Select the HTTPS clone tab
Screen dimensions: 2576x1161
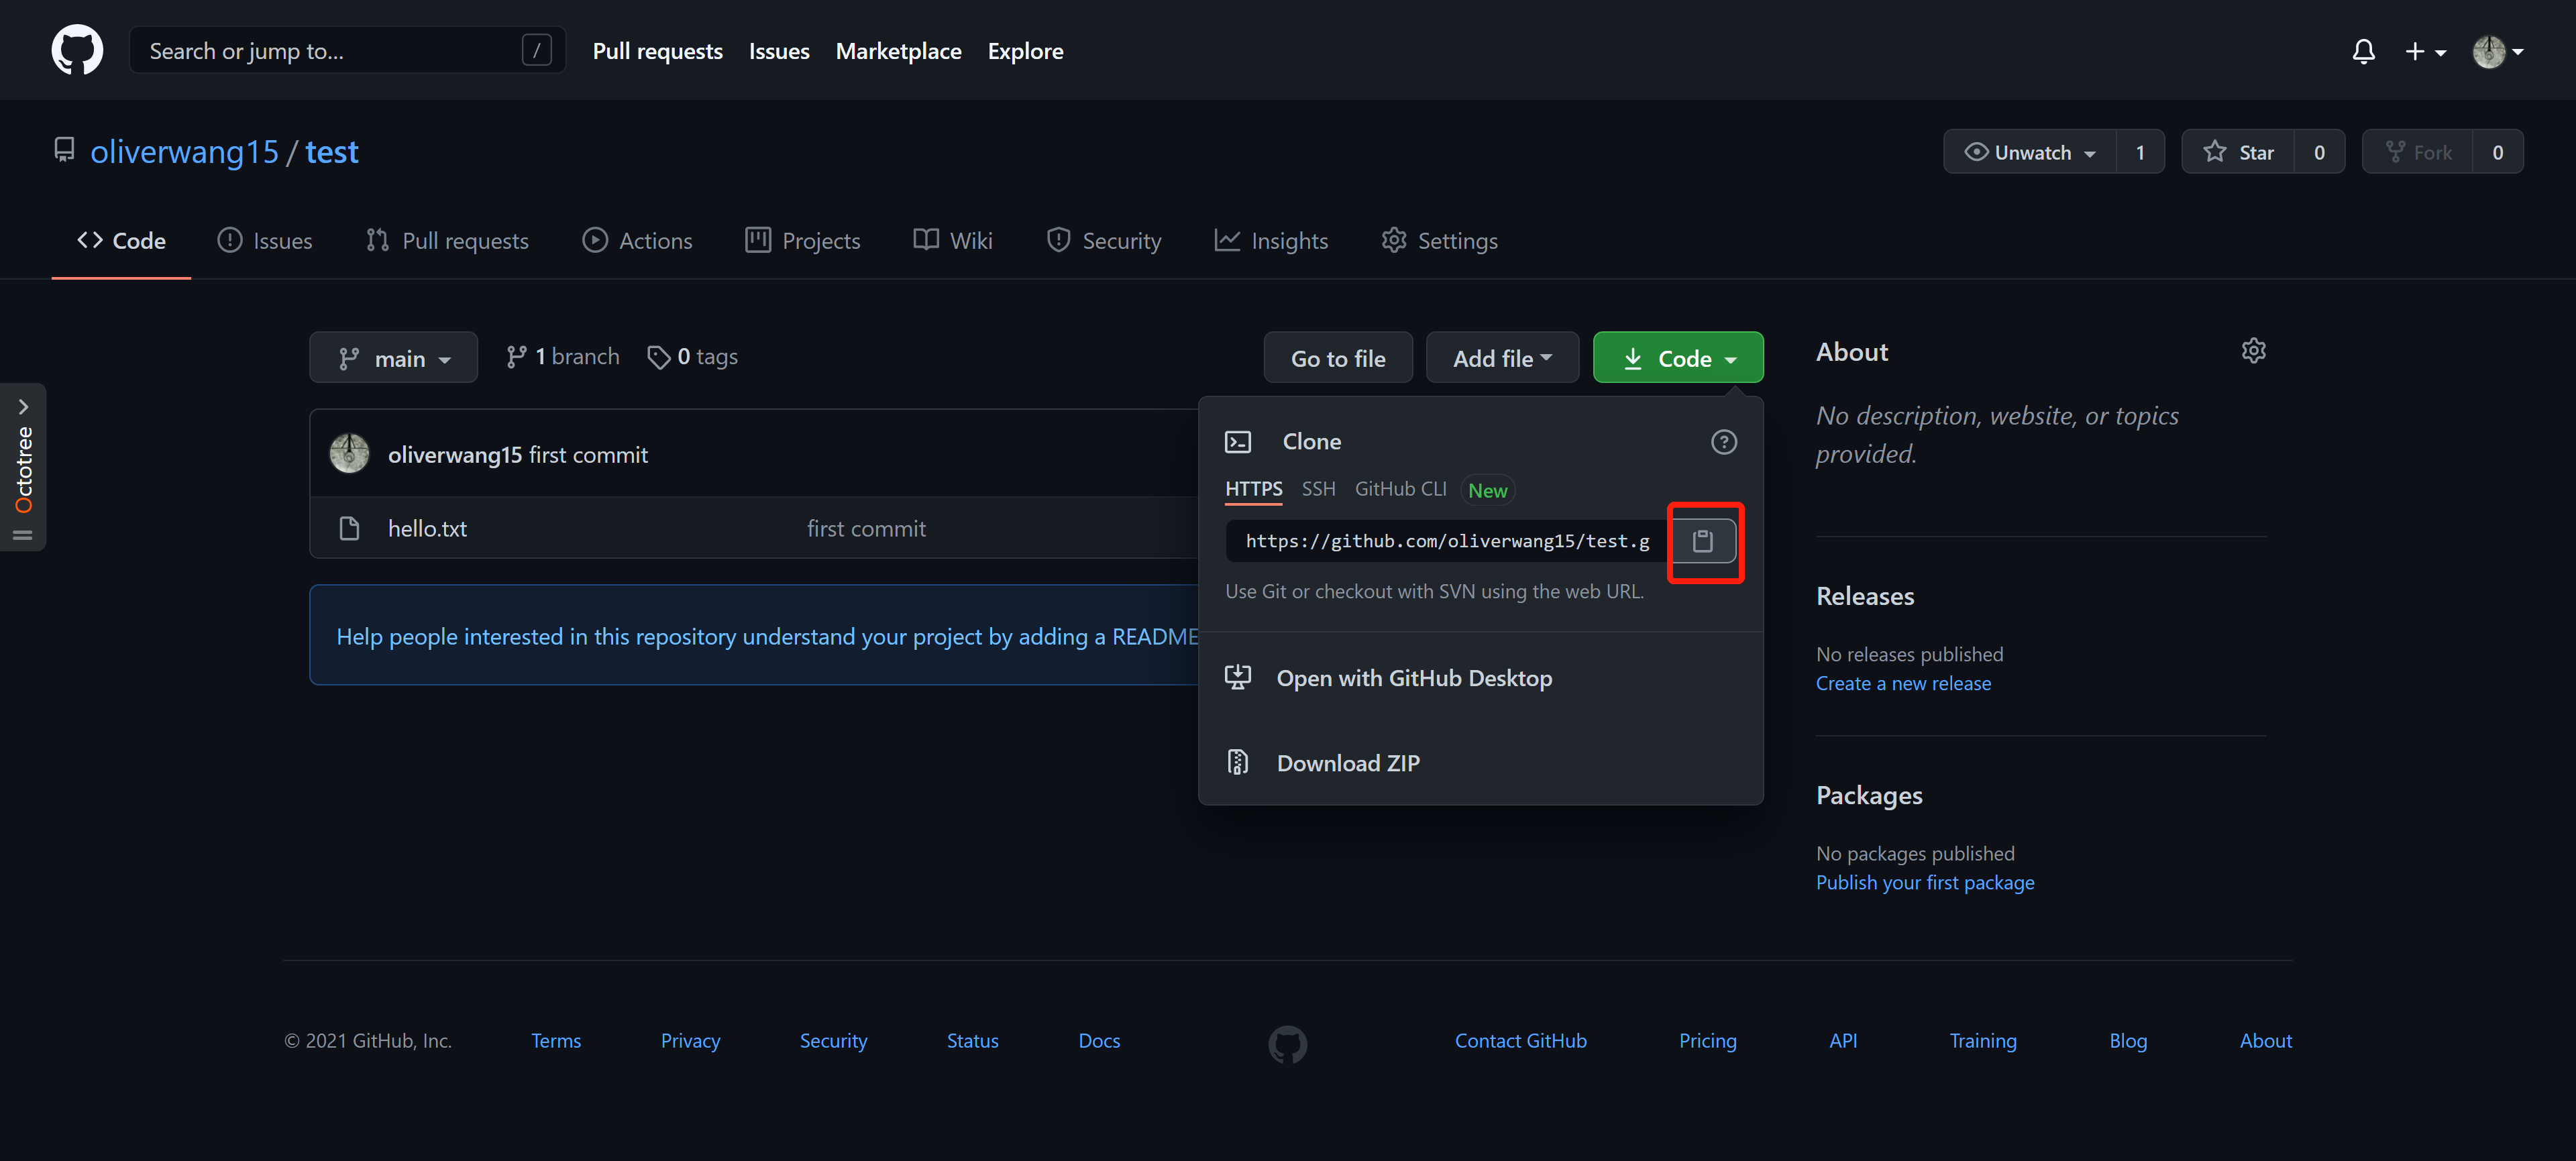point(1253,489)
